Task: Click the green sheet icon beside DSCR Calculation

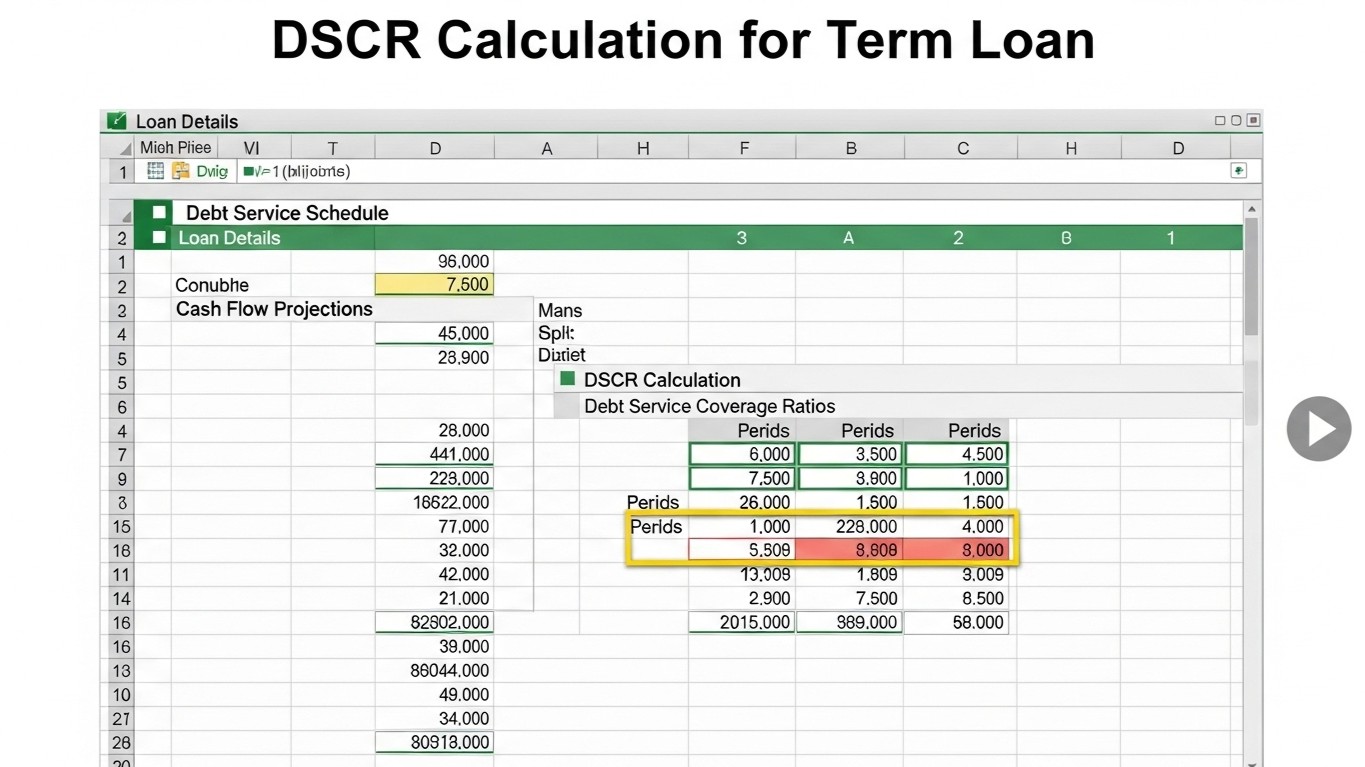Action: (567, 380)
